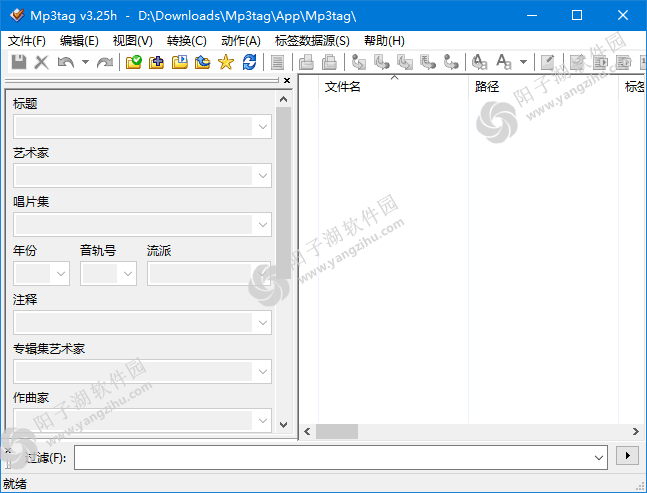Open the Undo history dropdown arrow
The image size is (647, 493).
(85, 62)
